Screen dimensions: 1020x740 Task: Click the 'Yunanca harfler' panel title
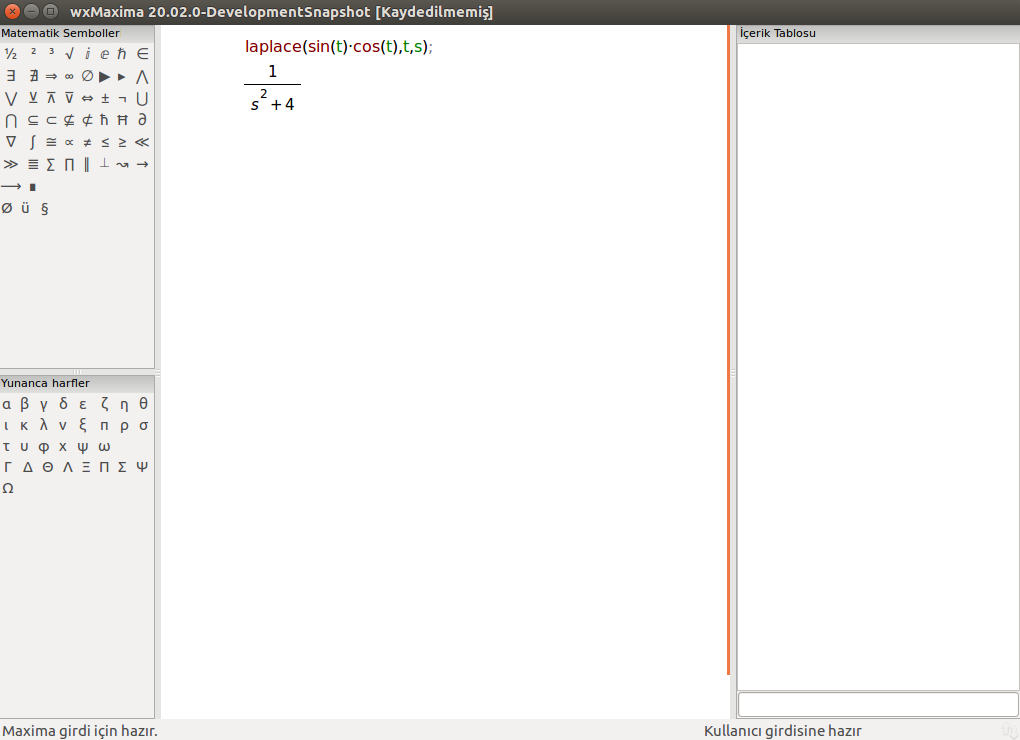click(x=46, y=383)
